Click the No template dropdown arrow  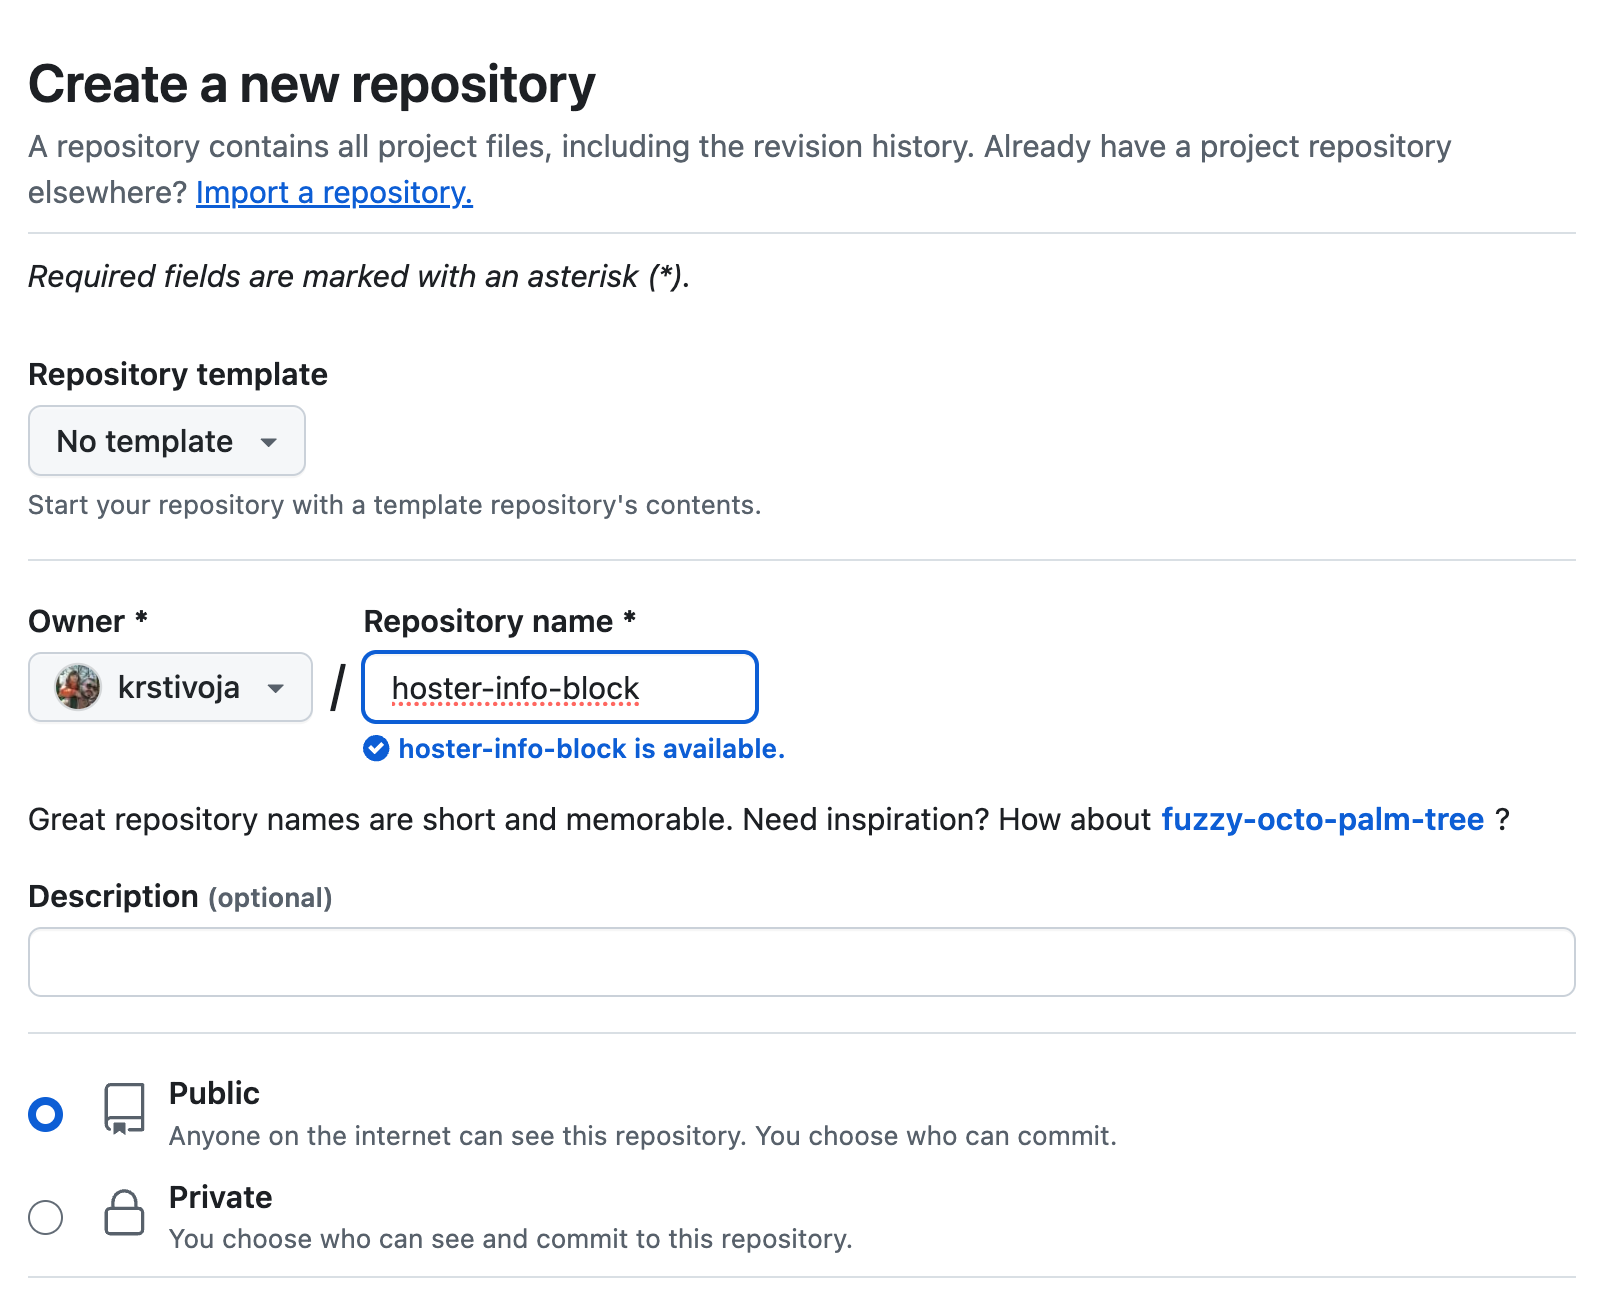(x=268, y=442)
